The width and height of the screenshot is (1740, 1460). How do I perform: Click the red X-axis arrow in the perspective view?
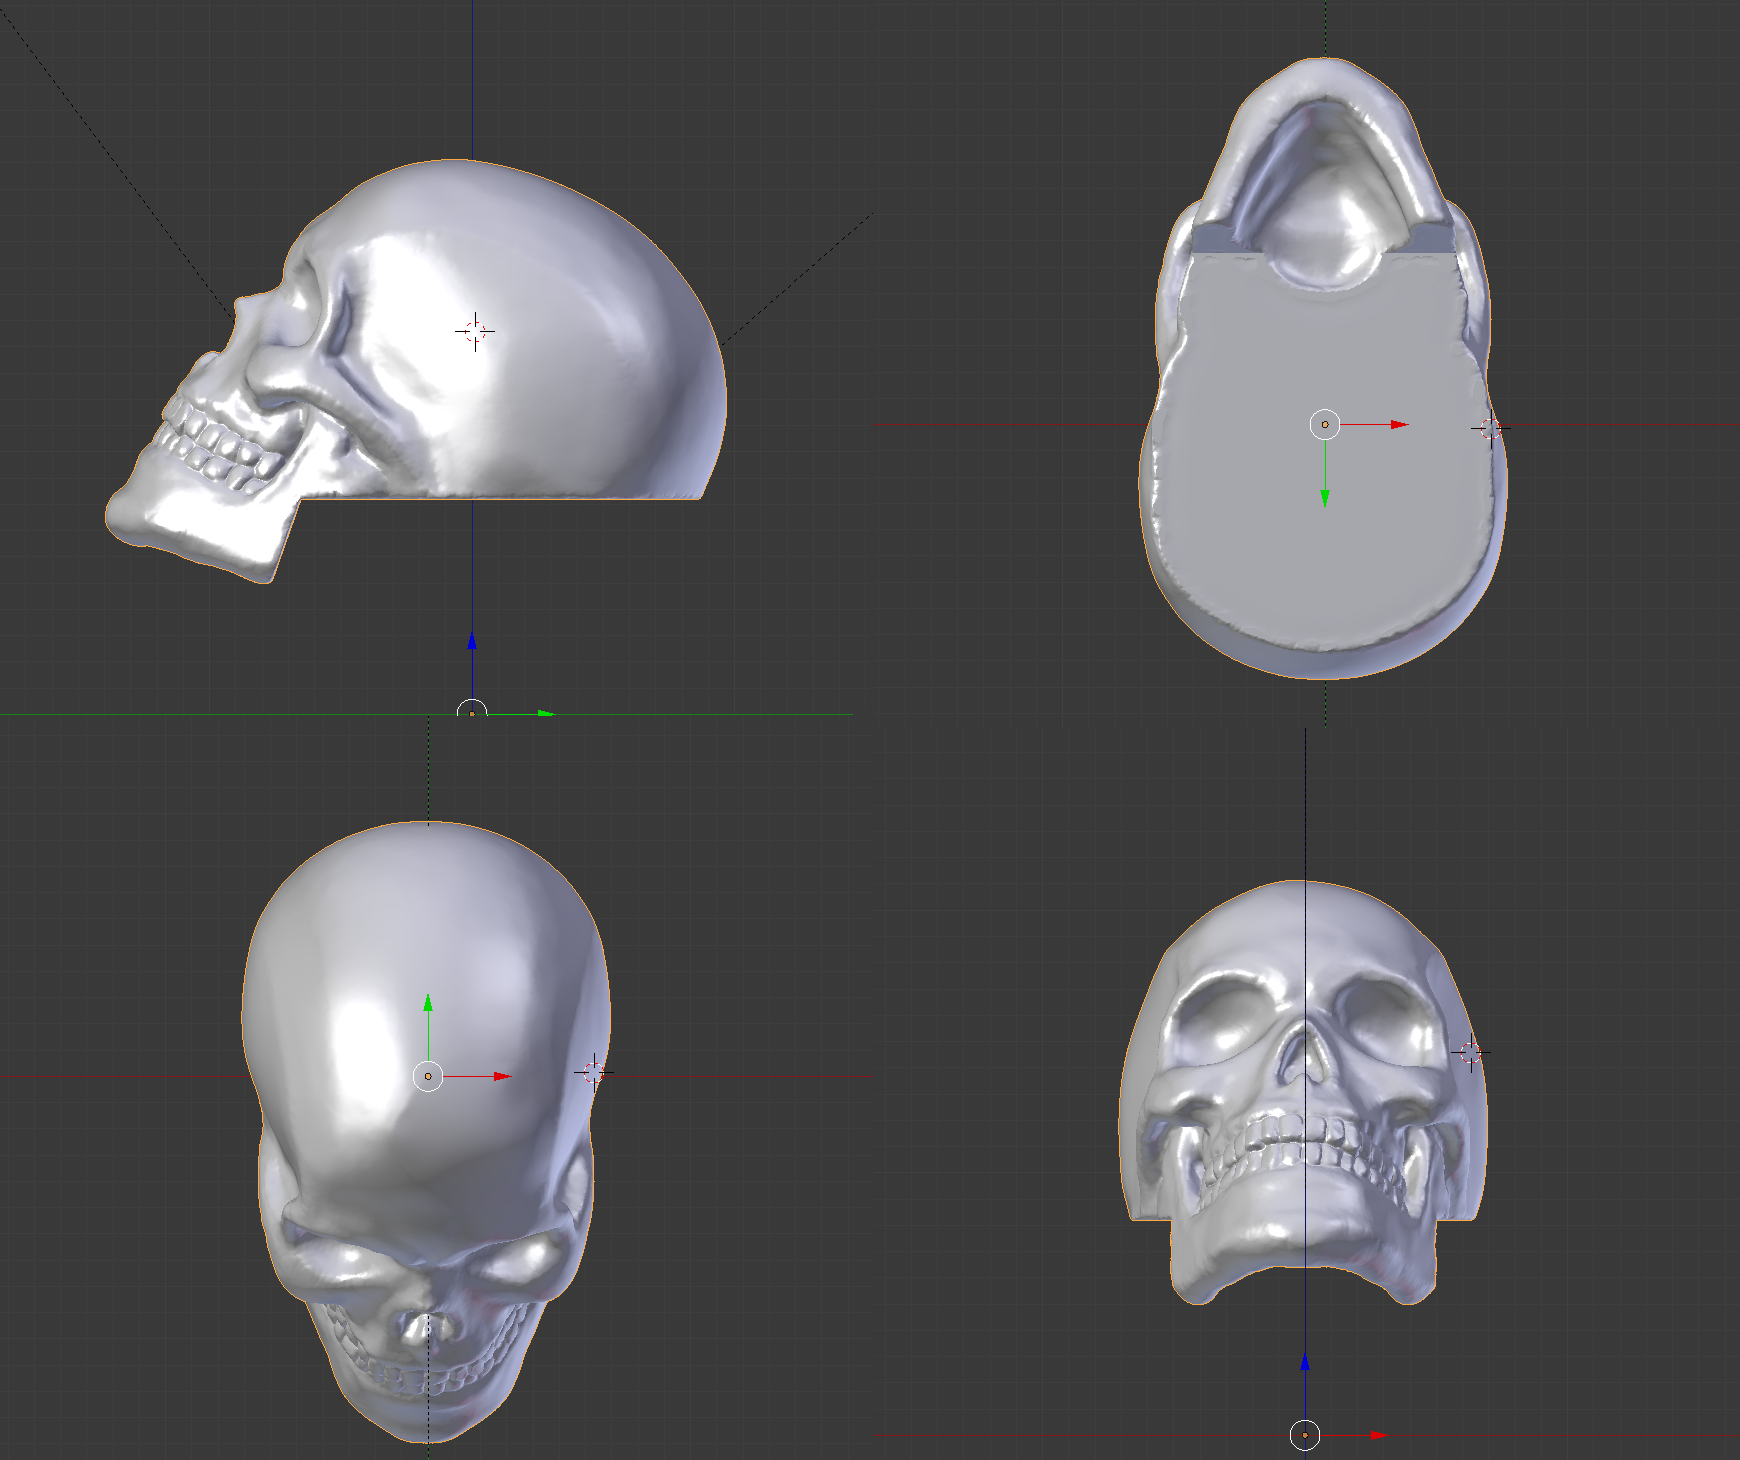500,1077
